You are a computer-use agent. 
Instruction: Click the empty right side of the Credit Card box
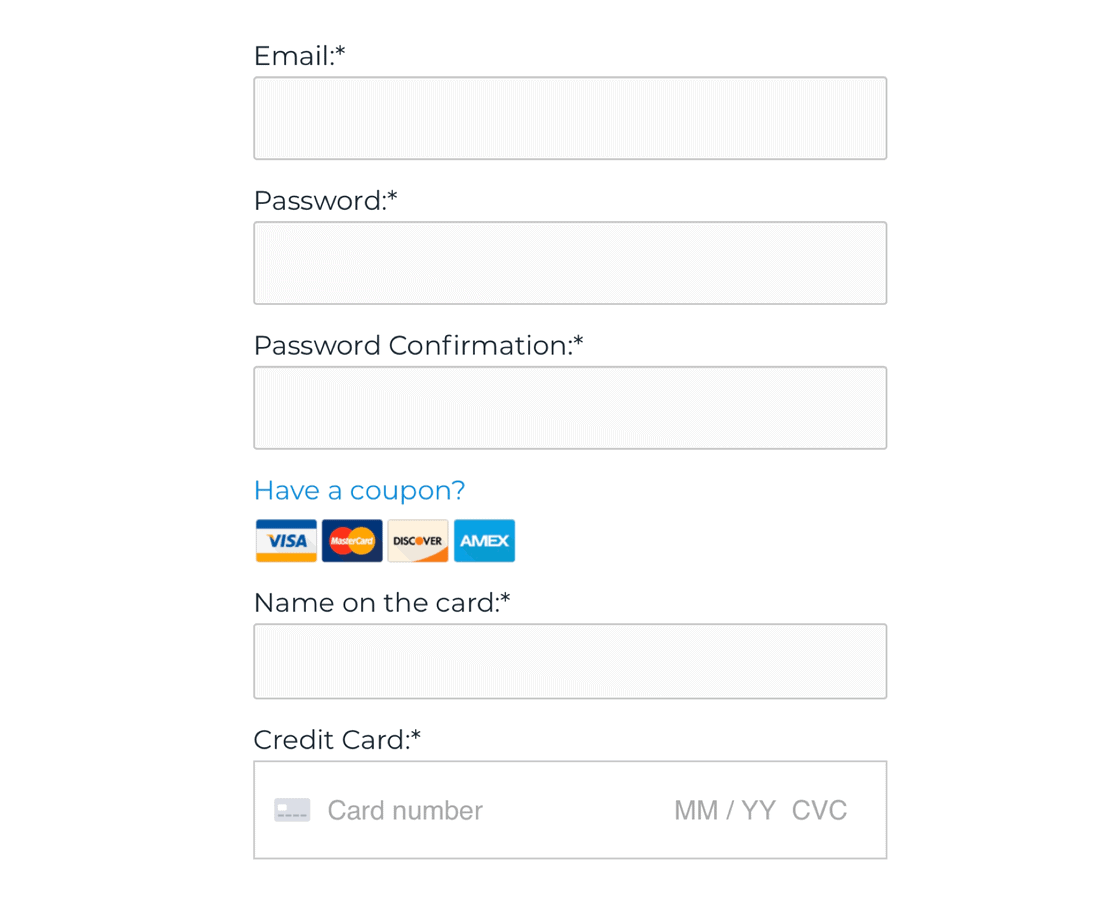point(867,809)
